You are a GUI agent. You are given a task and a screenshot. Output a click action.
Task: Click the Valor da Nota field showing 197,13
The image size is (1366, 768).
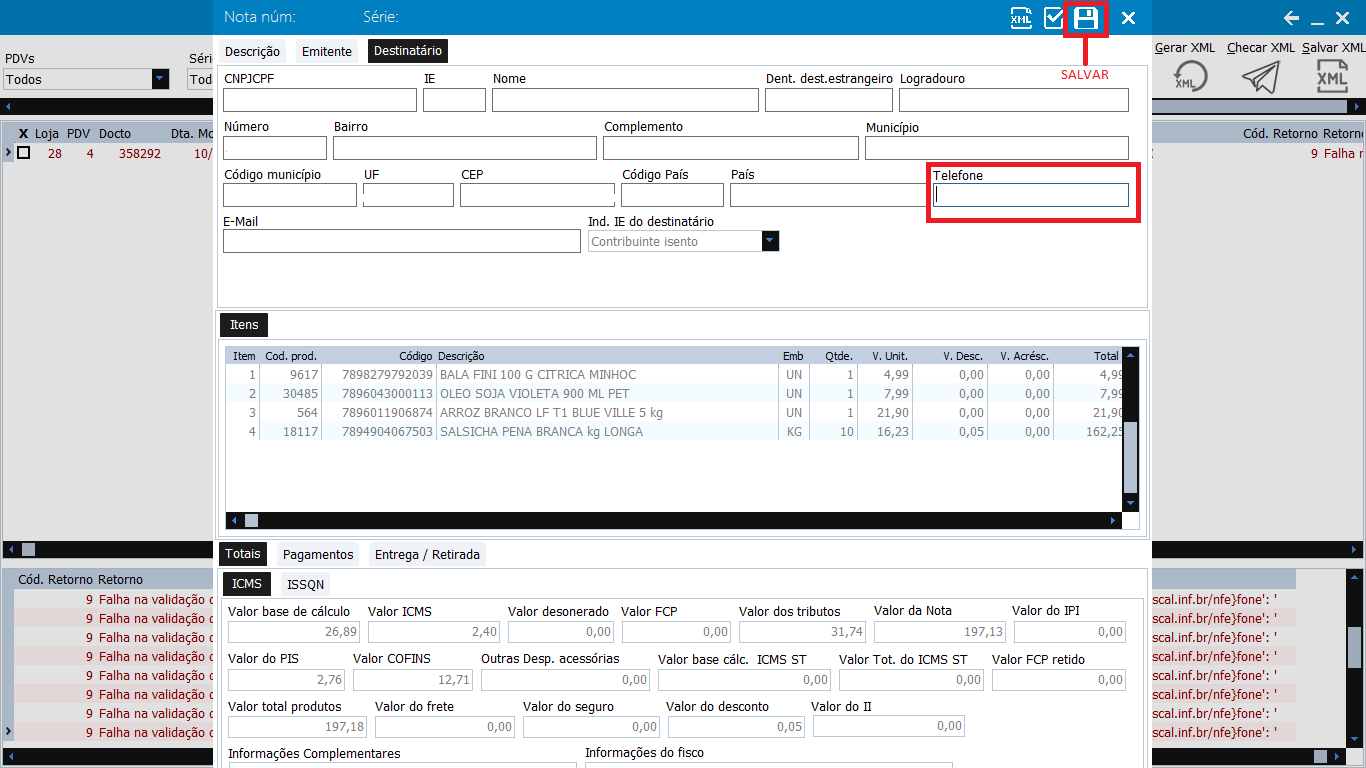(941, 632)
